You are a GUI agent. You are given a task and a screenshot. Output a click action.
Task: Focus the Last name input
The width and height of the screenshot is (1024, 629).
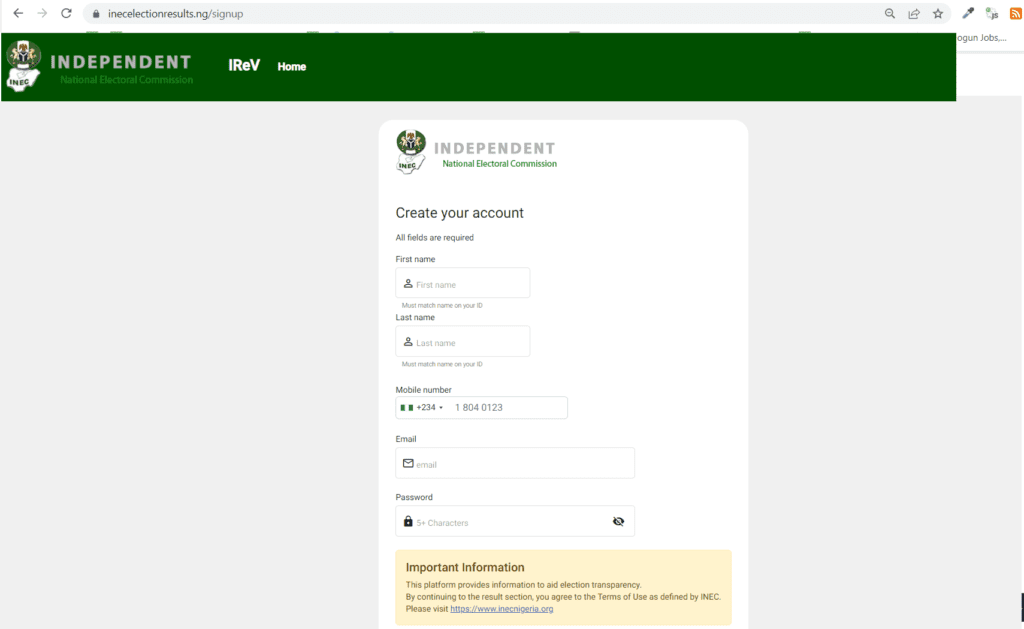462,341
